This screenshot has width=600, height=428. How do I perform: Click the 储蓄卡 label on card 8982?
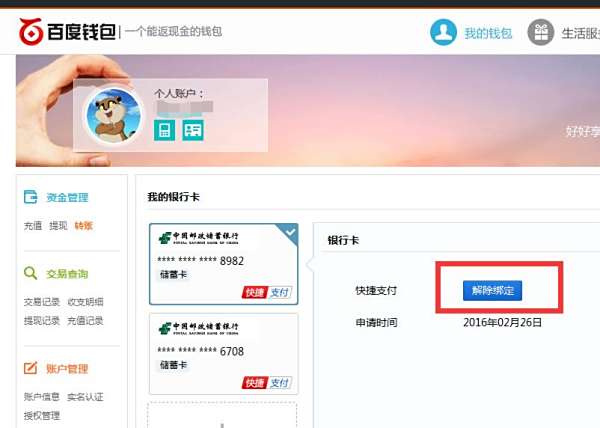pos(173,275)
